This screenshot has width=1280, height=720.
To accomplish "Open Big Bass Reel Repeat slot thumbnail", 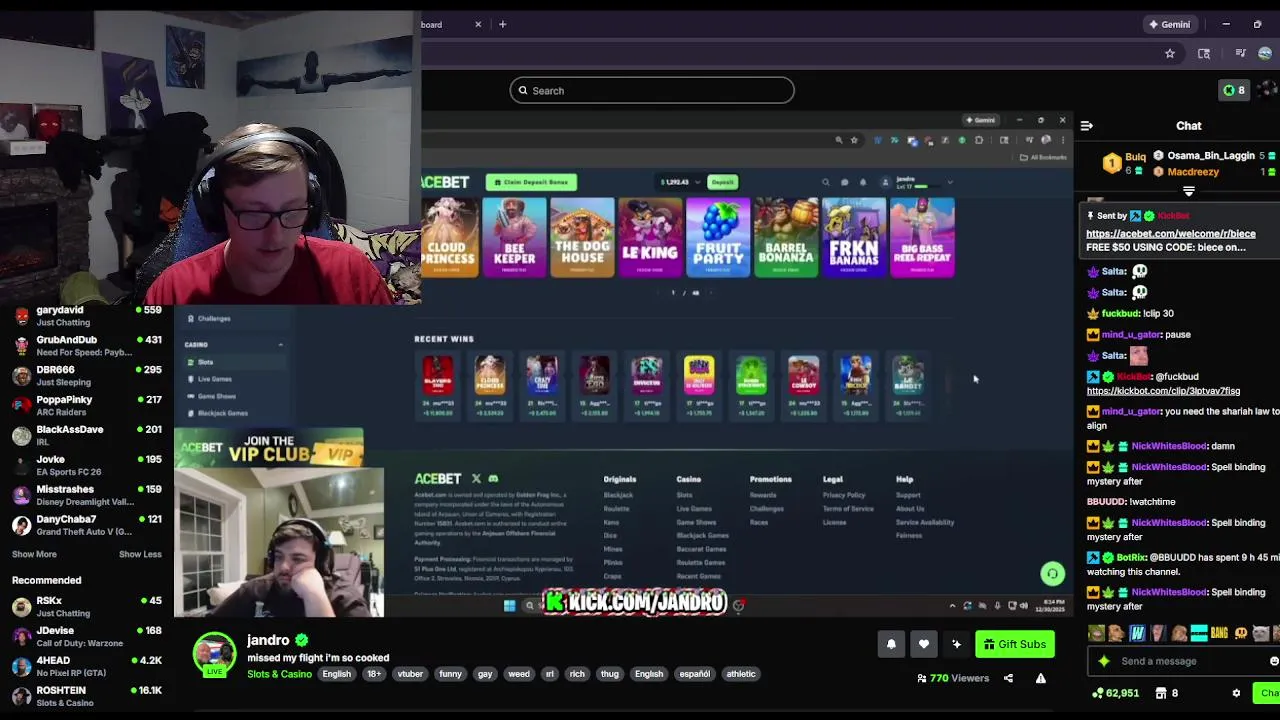I will (922, 237).
